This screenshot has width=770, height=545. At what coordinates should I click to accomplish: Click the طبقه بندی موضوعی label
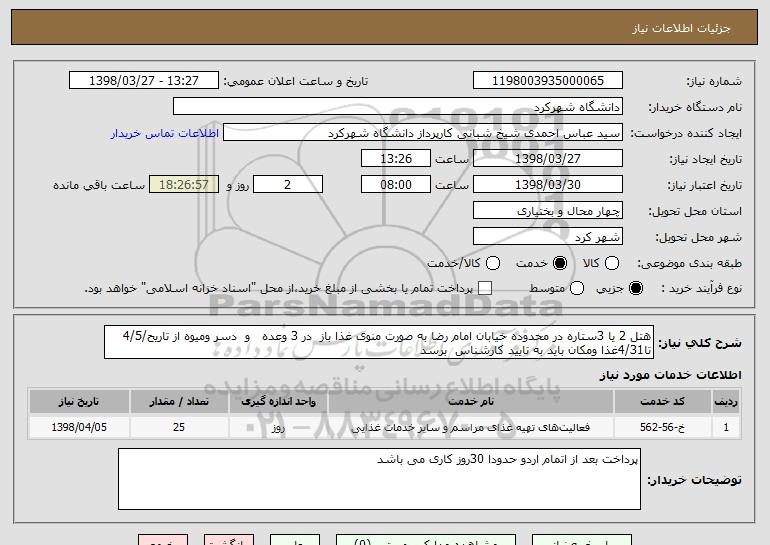click(x=689, y=263)
